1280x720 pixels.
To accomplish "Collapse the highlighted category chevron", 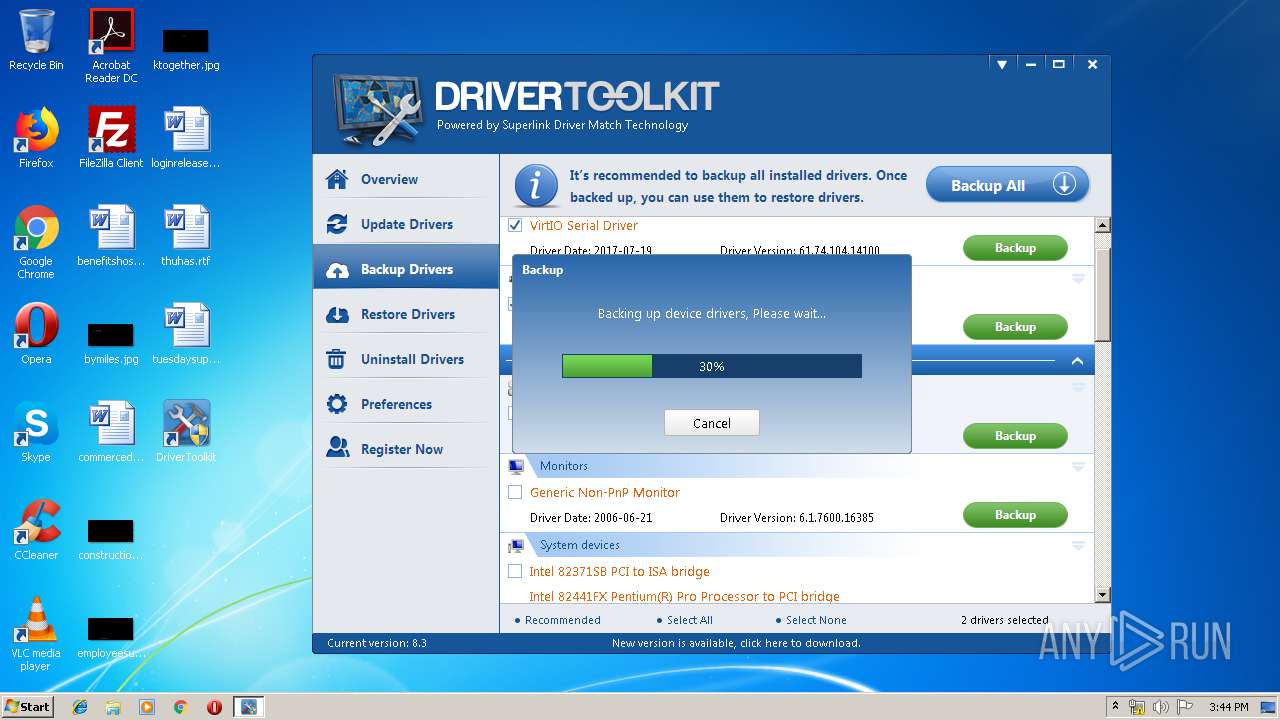I will 1077,361.
